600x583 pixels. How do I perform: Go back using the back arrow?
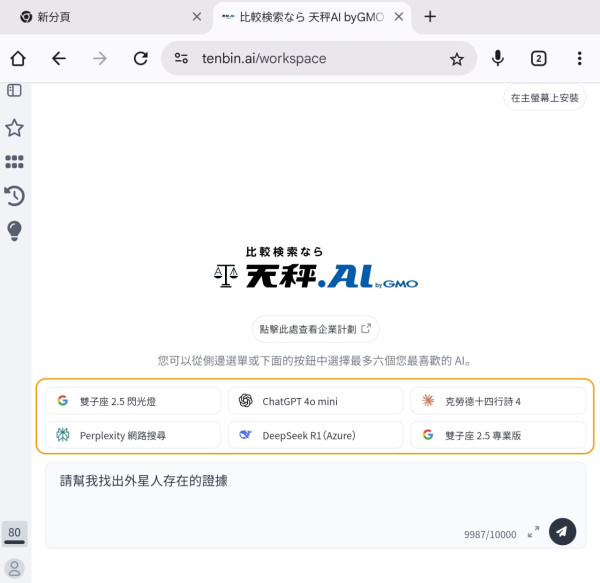point(59,59)
